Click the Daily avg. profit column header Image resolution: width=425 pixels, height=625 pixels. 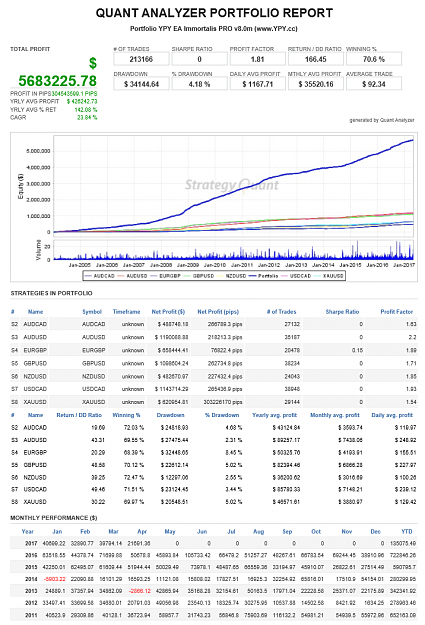click(x=392, y=415)
